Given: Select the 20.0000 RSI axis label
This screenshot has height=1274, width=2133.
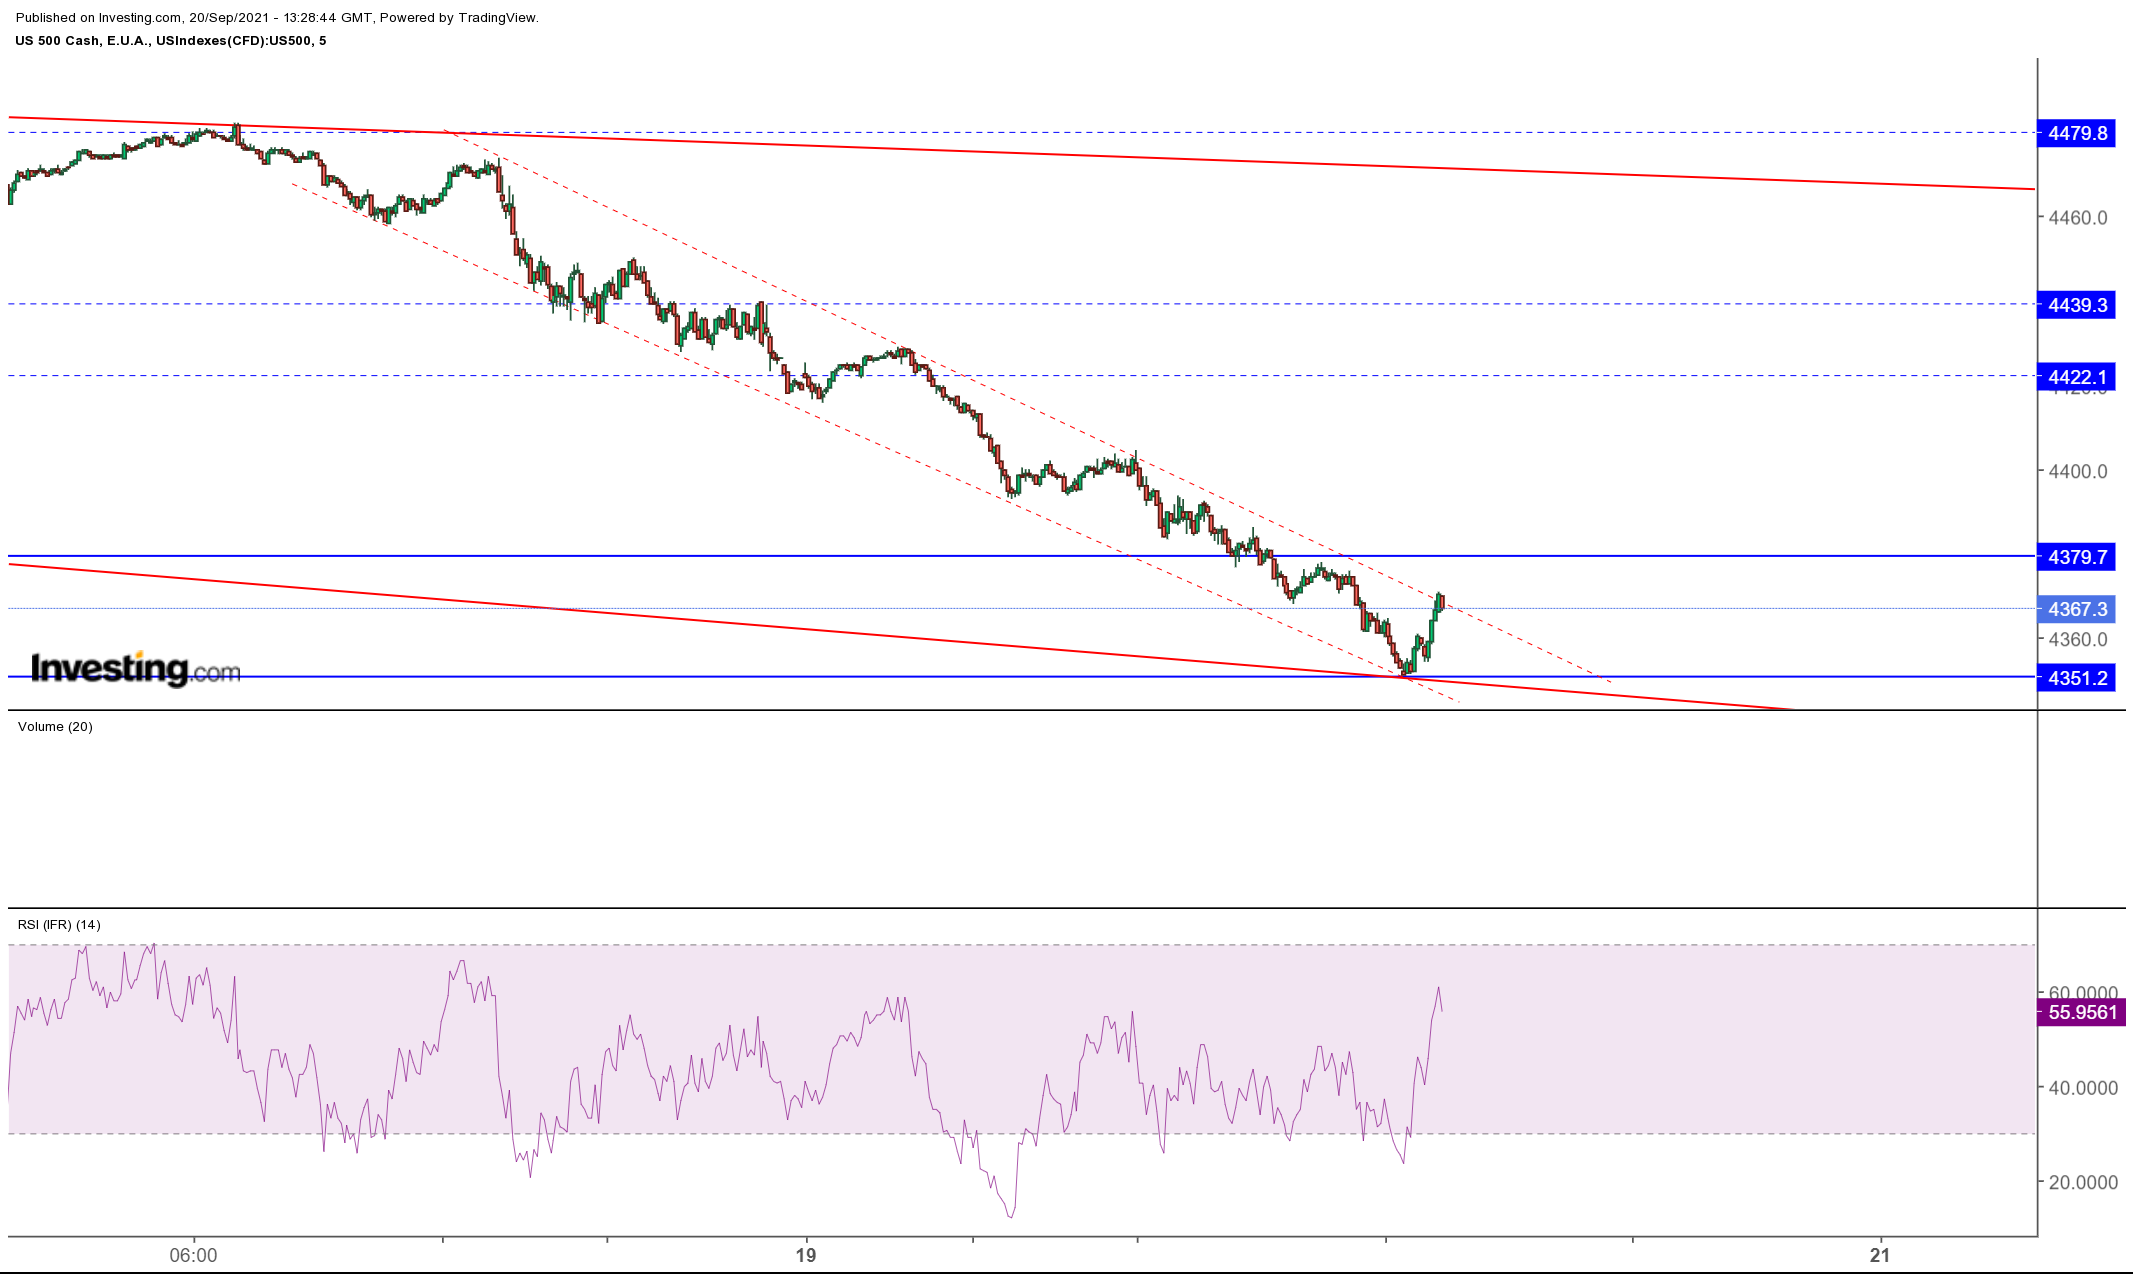Looking at the screenshot, I should pos(2082,1182).
